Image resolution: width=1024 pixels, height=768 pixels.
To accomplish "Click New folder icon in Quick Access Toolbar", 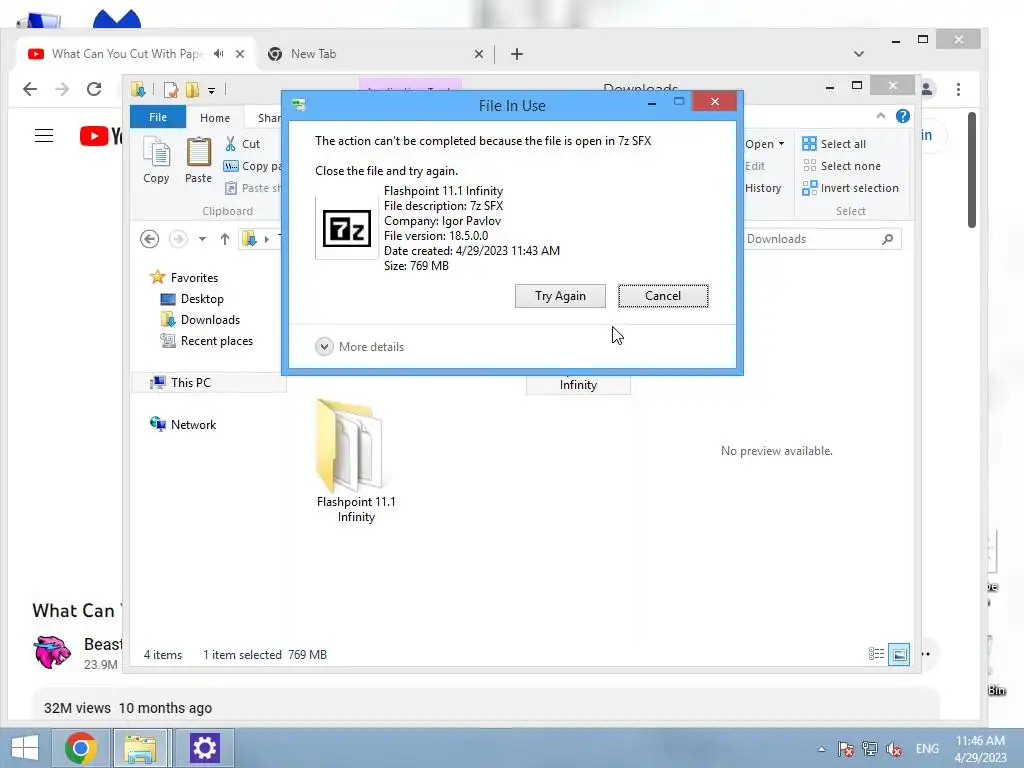I will [x=192, y=89].
